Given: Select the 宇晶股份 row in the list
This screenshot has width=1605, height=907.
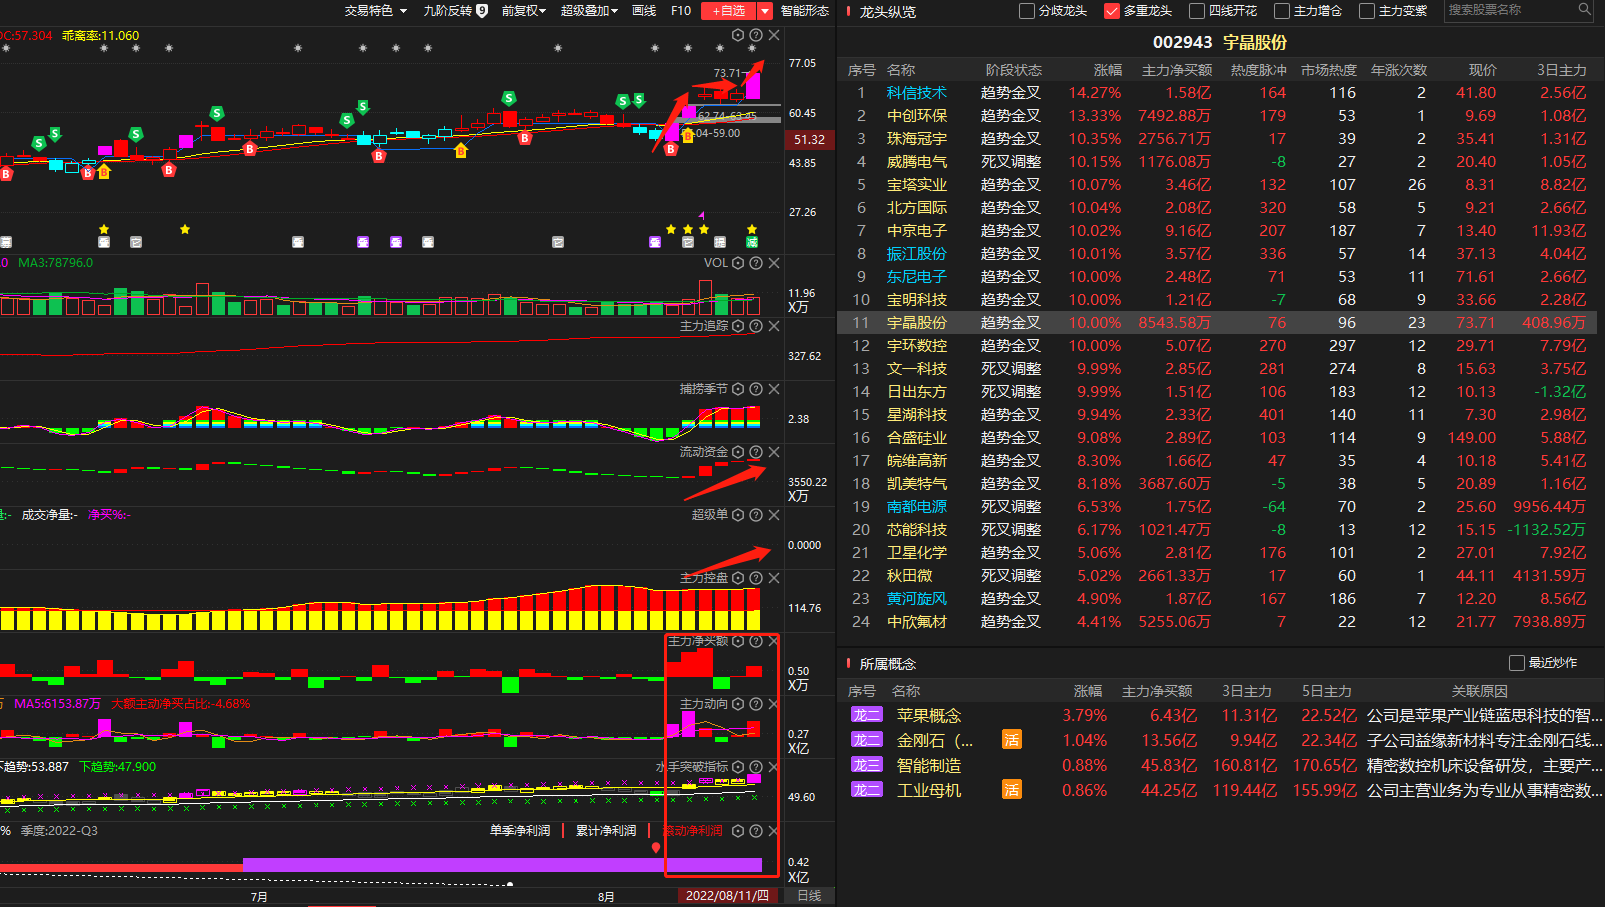Looking at the screenshot, I should [1217, 323].
